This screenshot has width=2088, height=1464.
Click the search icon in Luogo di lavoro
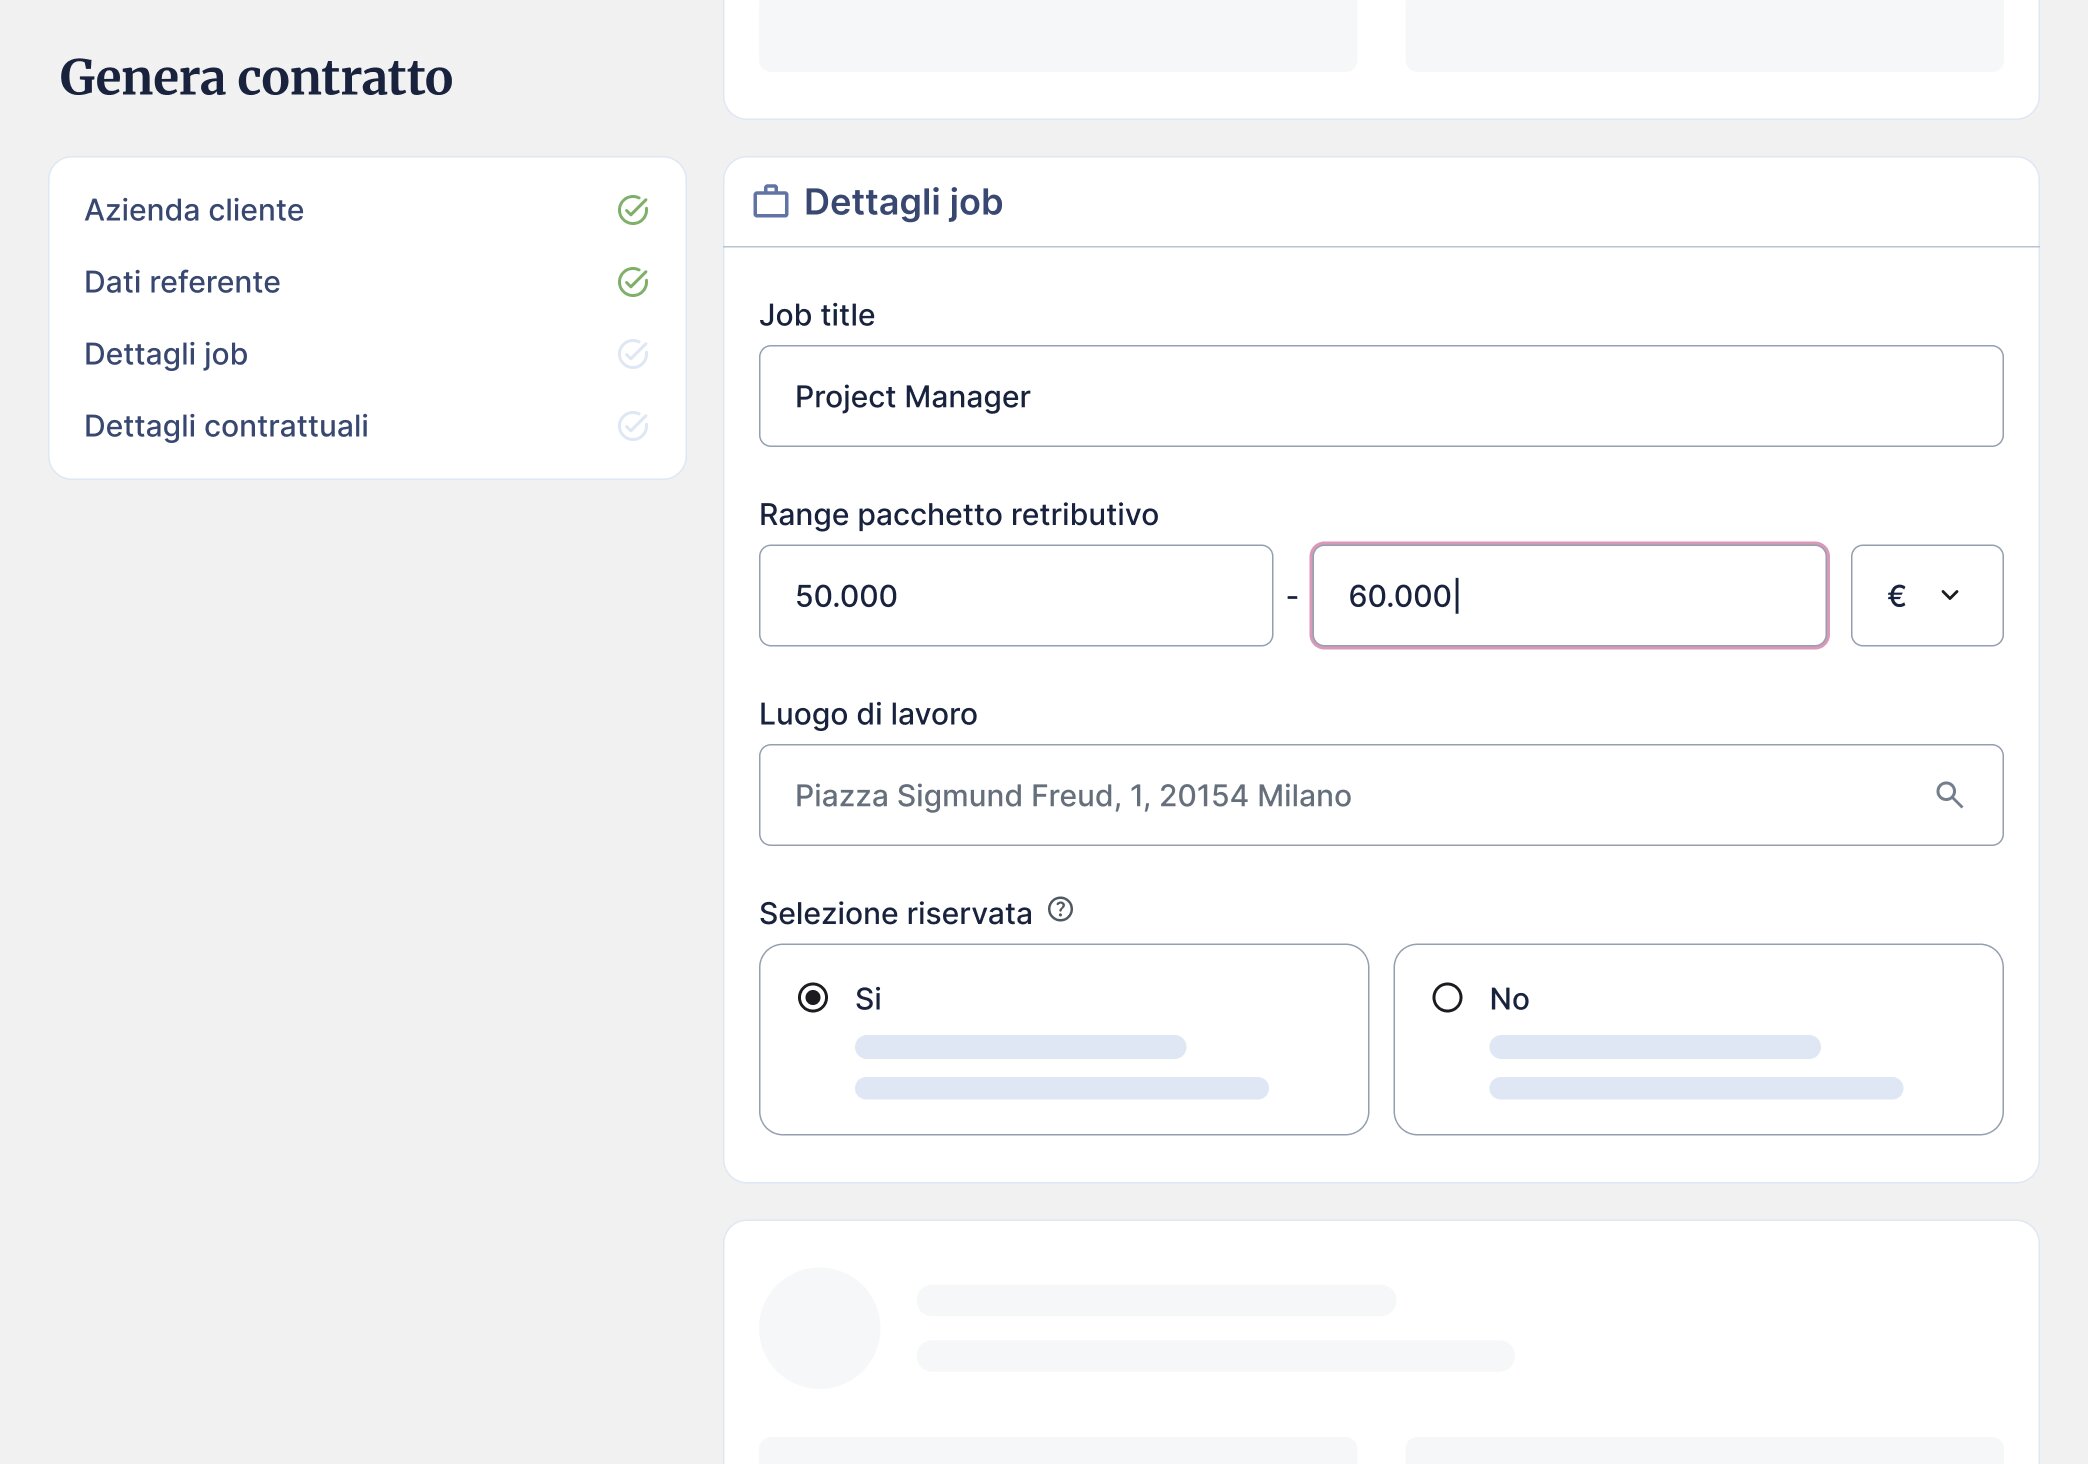pyautogui.click(x=1949, y=795)
